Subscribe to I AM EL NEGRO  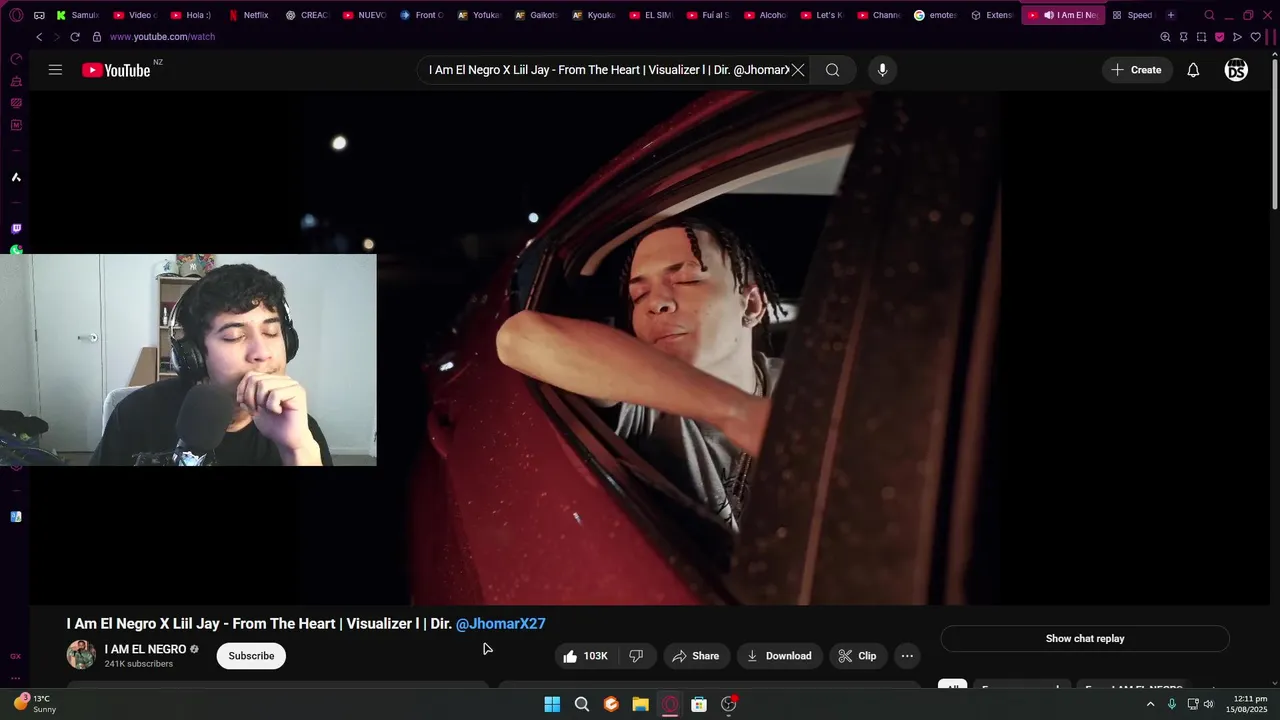(251, 656)
